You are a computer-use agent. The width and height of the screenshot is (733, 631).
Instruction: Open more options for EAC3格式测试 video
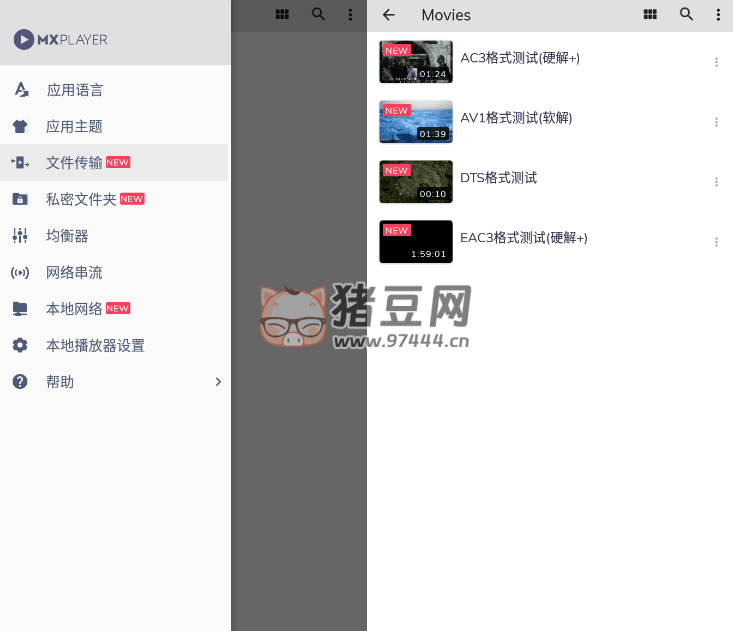pos(716,242)
